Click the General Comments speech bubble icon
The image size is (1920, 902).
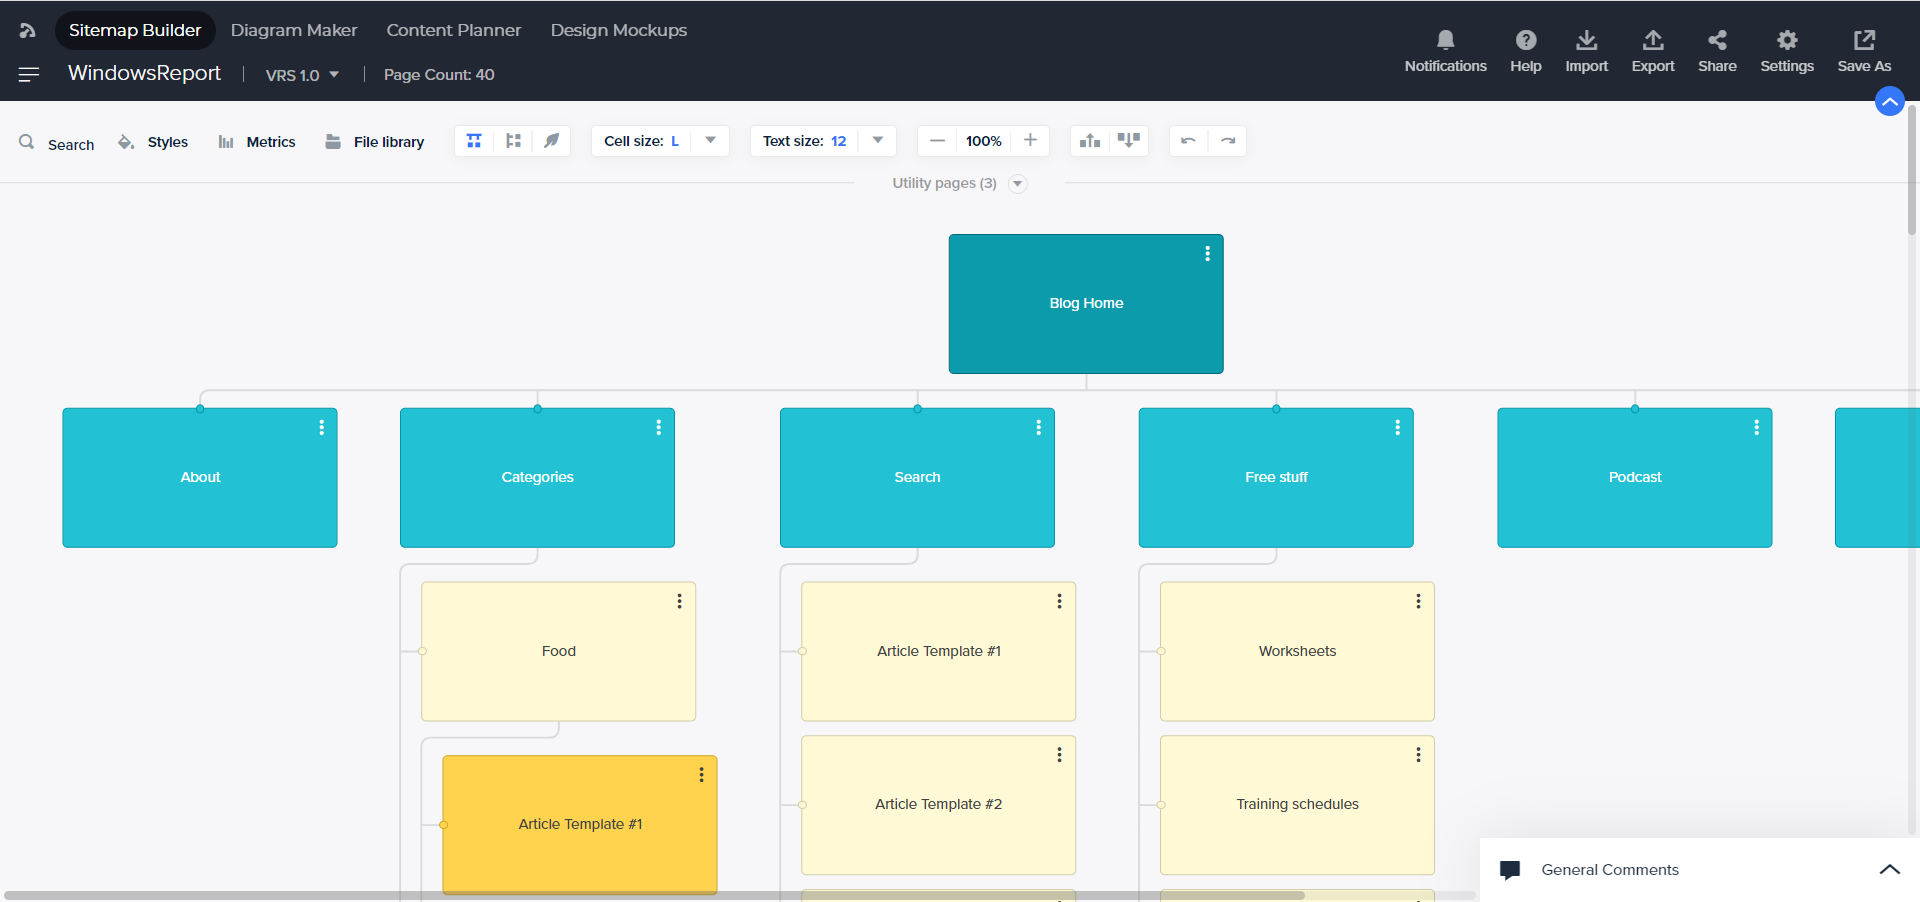1510,870
